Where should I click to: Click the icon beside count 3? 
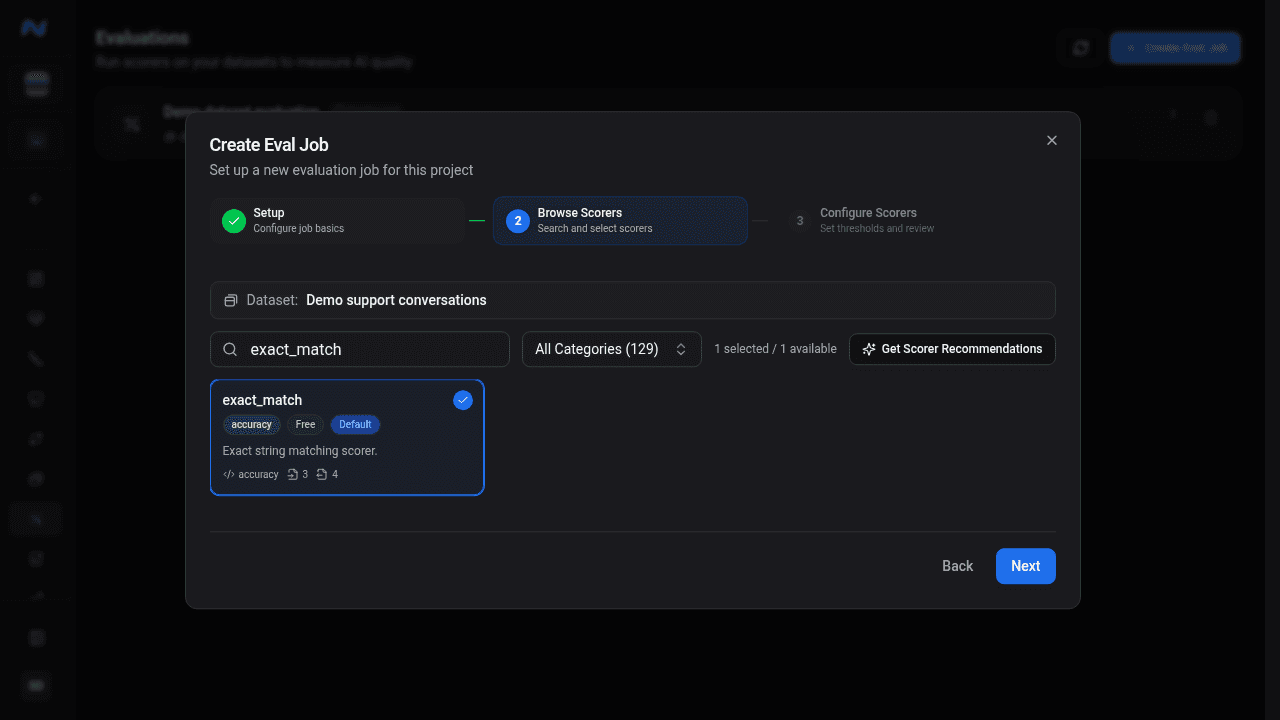tap(292, 475)
